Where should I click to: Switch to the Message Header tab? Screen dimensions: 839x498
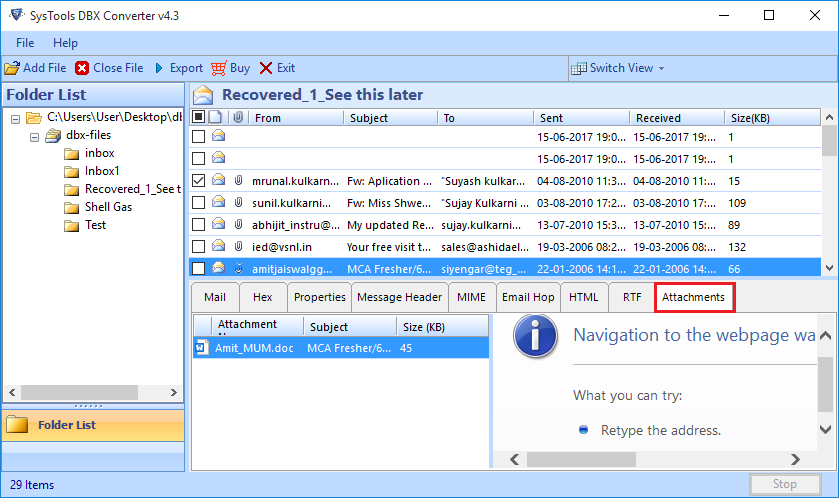(x=400, y=297)
